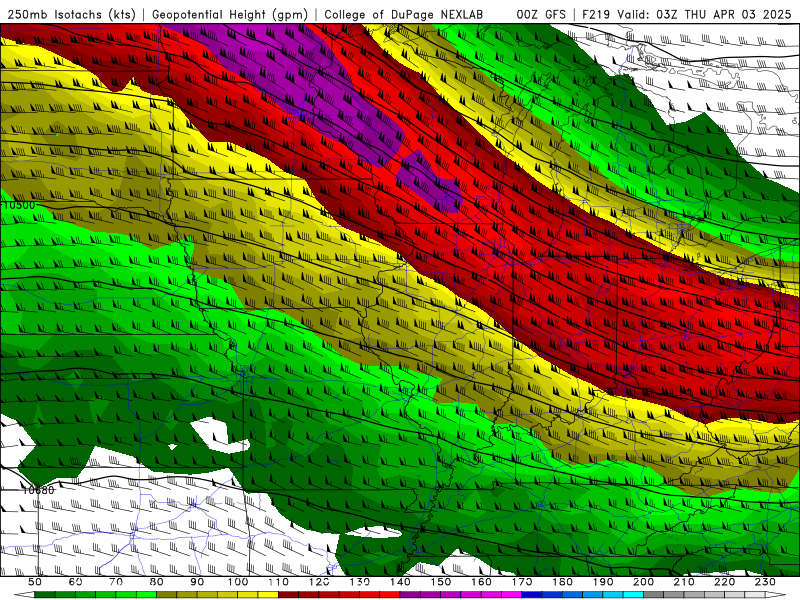Click the 90 value on the legend scale

(197, 582)
